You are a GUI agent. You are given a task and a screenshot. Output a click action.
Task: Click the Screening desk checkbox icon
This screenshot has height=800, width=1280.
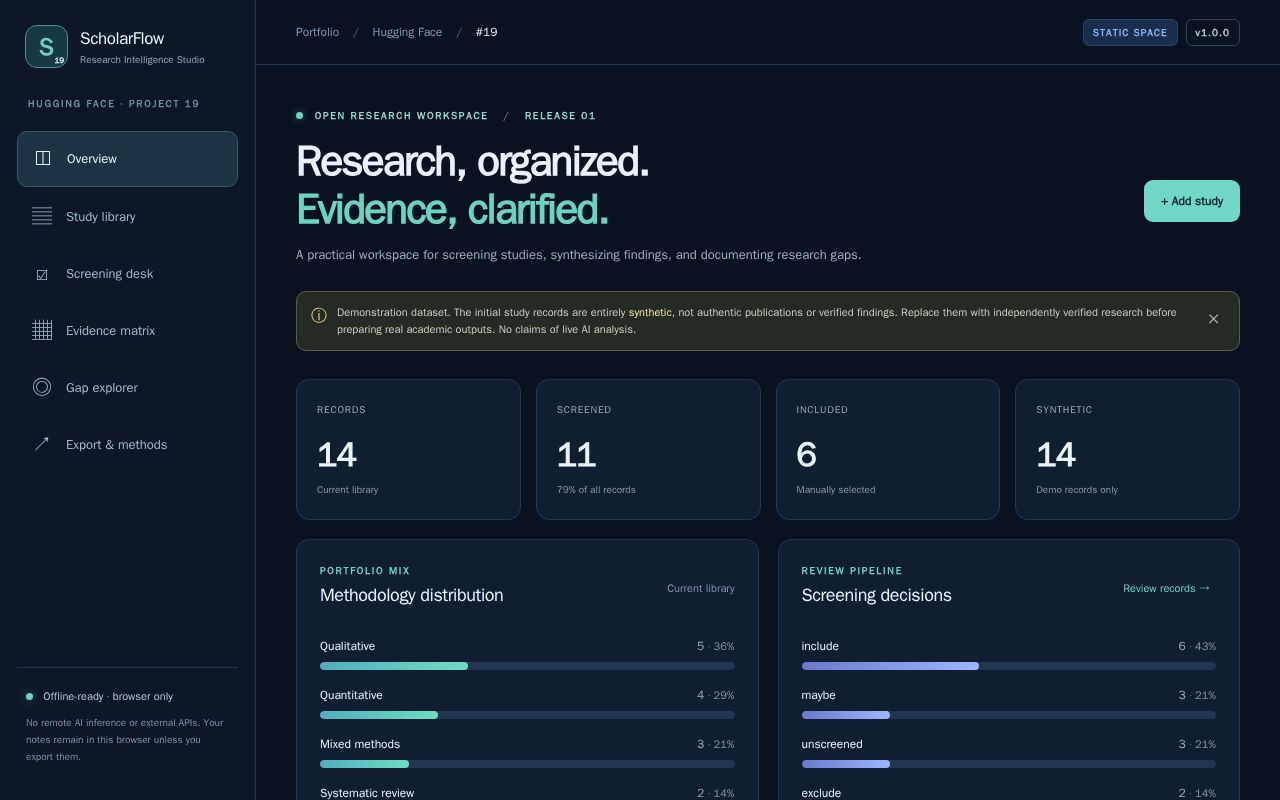click(42, 274)
